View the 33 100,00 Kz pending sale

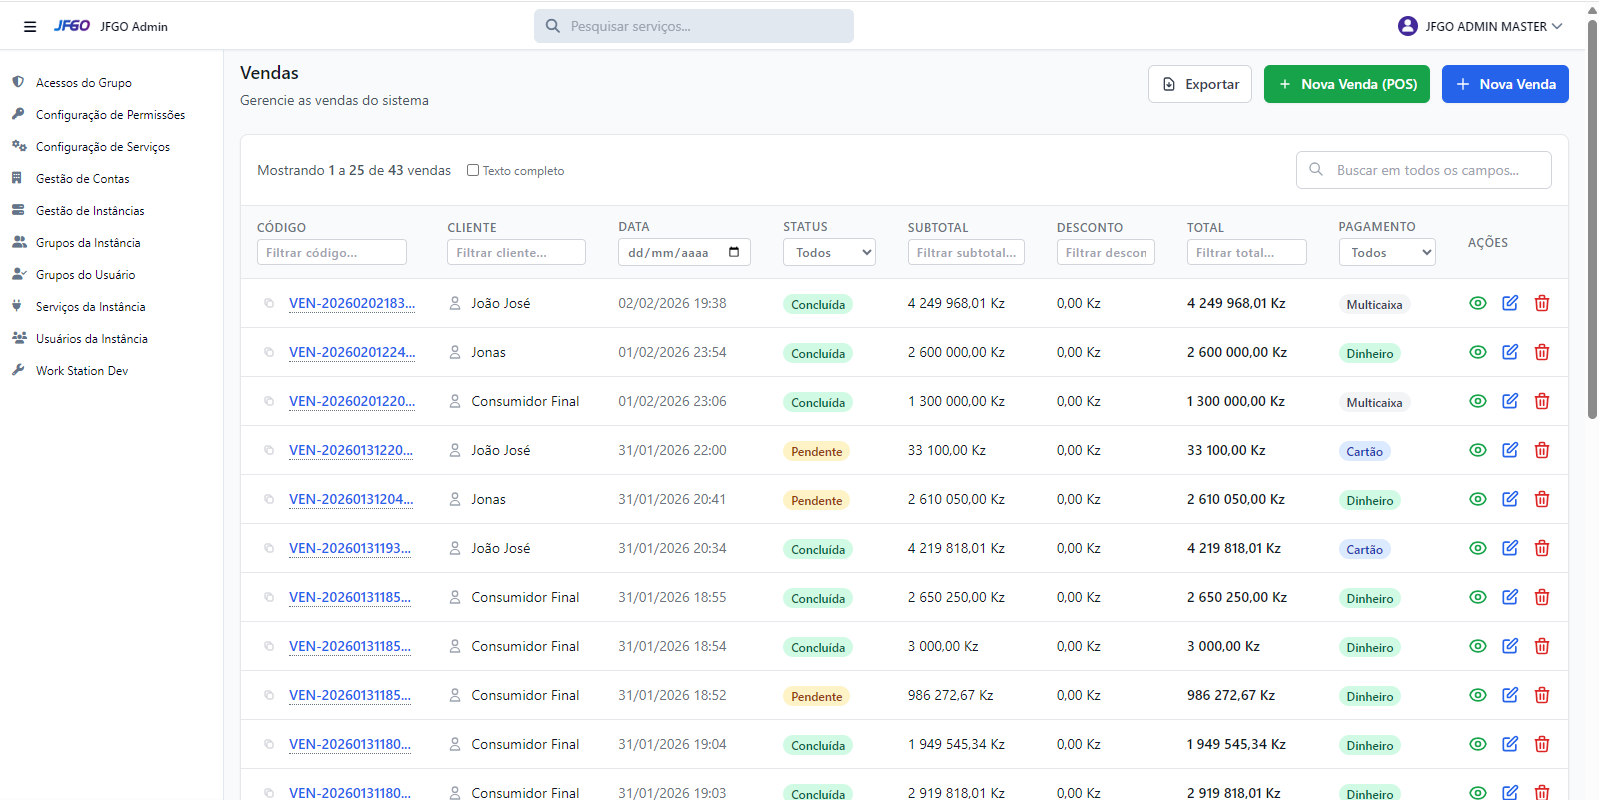tap(1477, 450)
